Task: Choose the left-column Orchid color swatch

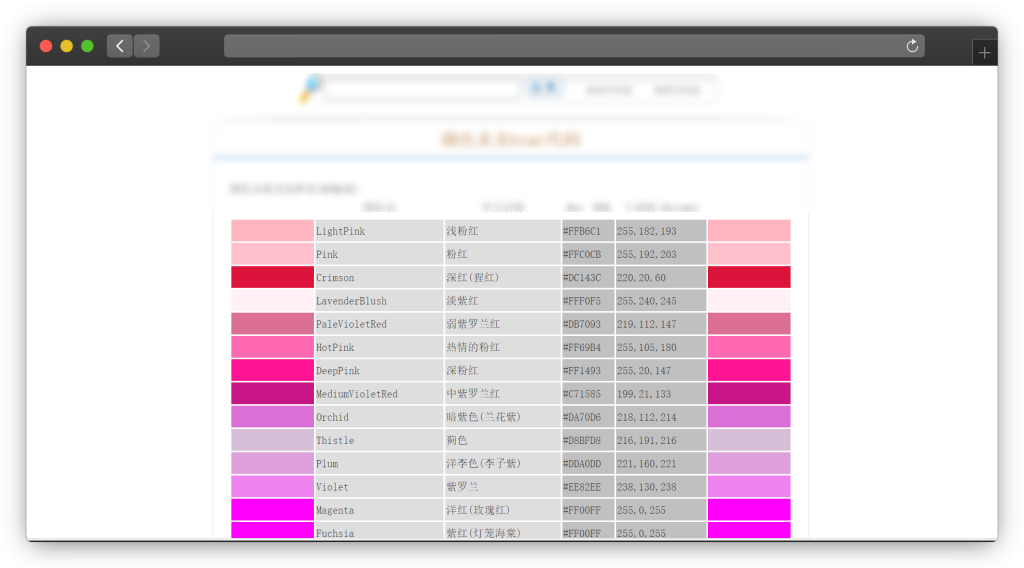Action: [x=272, y=417]
